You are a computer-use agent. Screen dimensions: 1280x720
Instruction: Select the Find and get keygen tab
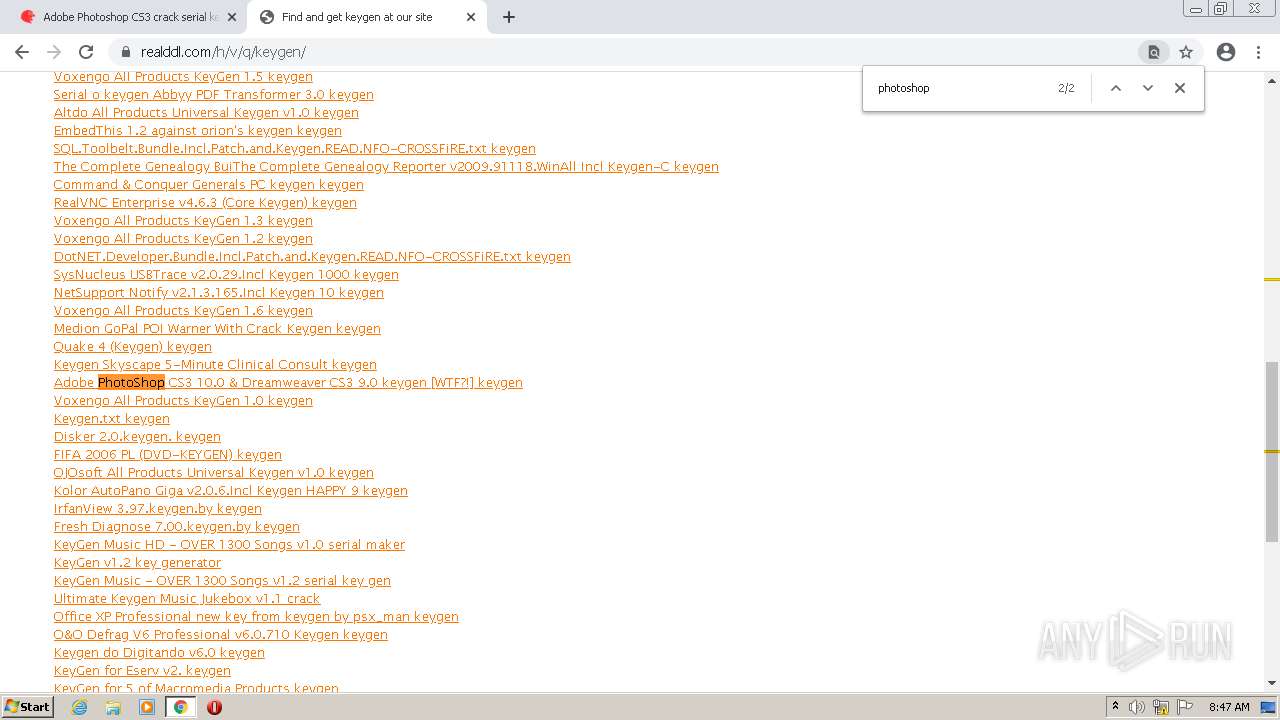[367, 17]
